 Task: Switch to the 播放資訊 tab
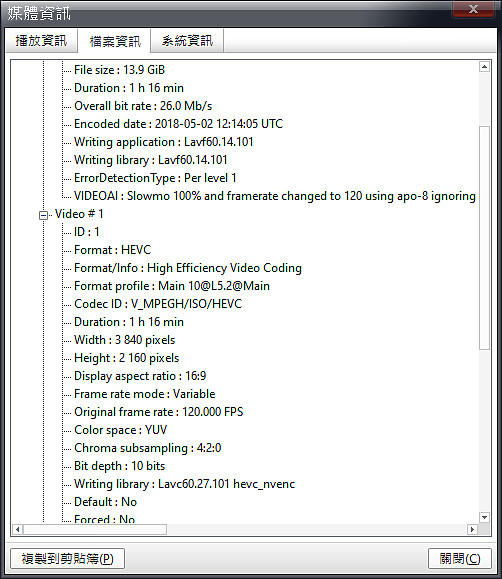[x=41, y=41]
